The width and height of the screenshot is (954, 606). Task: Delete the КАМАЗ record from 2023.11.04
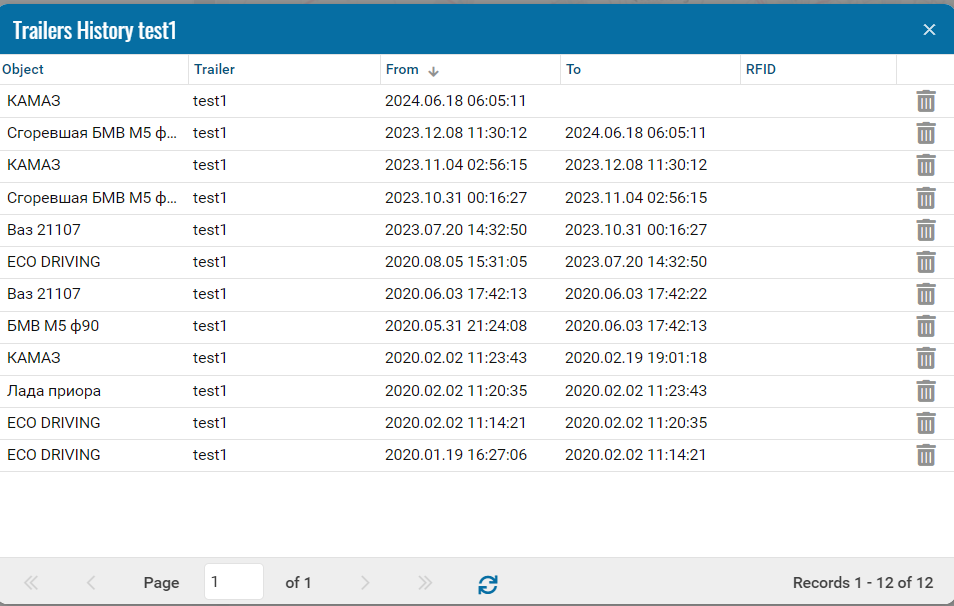[926, 165]
